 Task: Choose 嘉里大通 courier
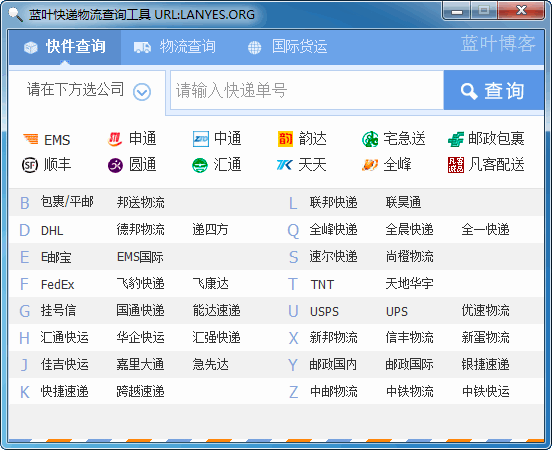[140, 364]
